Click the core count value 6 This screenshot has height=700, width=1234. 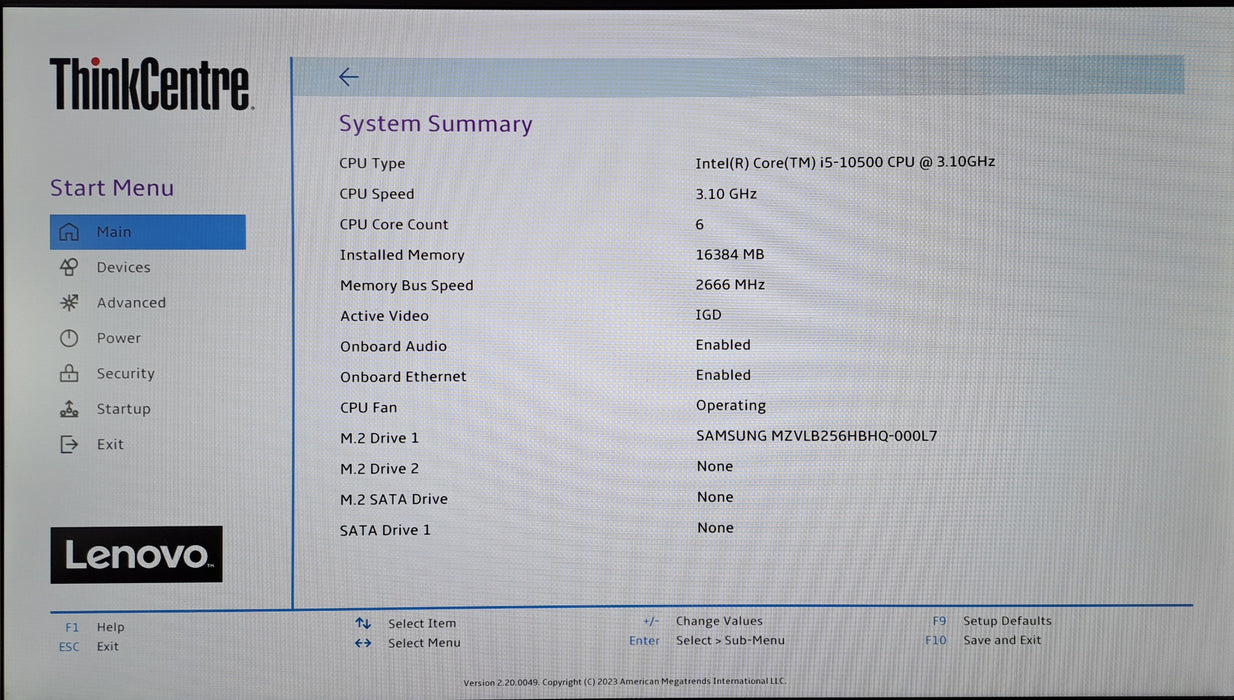point(700,224)
